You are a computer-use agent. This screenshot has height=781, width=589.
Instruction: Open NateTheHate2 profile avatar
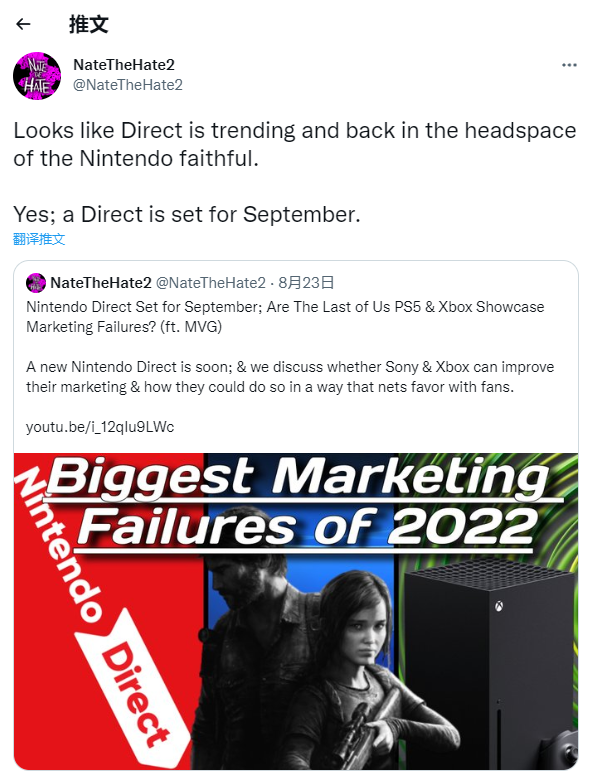(37, 76)
